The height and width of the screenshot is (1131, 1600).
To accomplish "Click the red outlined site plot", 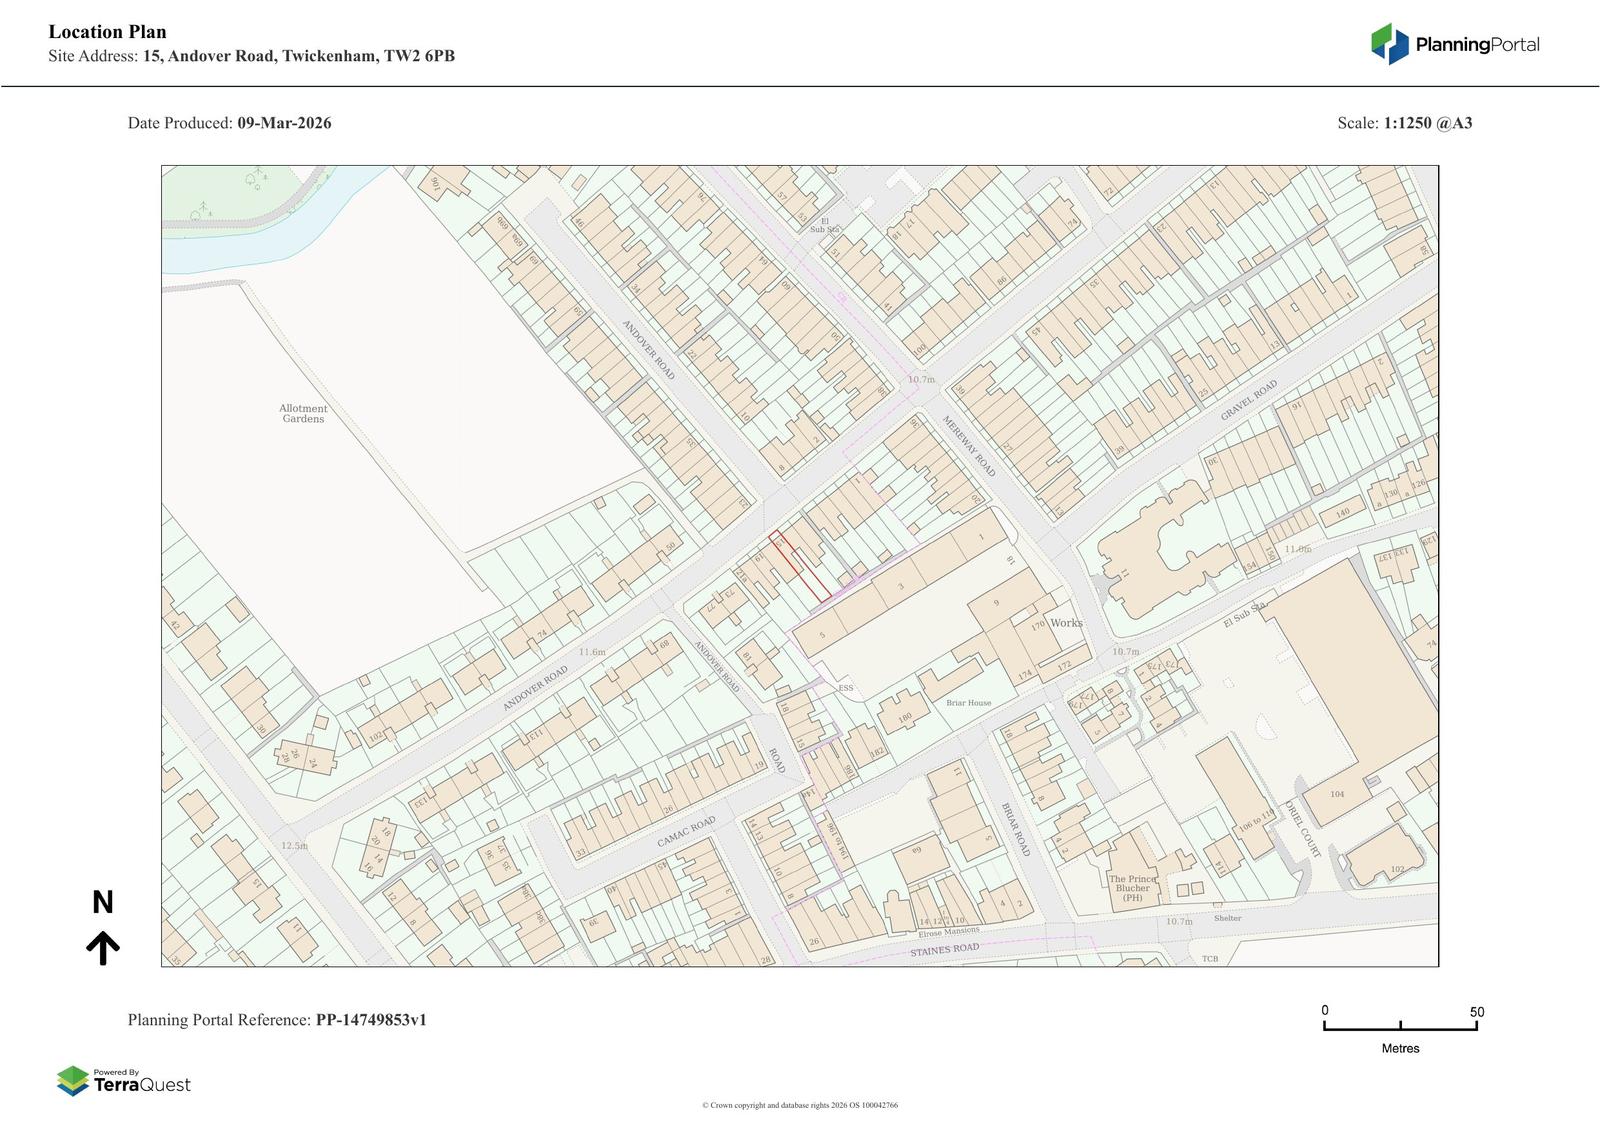I will click(800, 567).
